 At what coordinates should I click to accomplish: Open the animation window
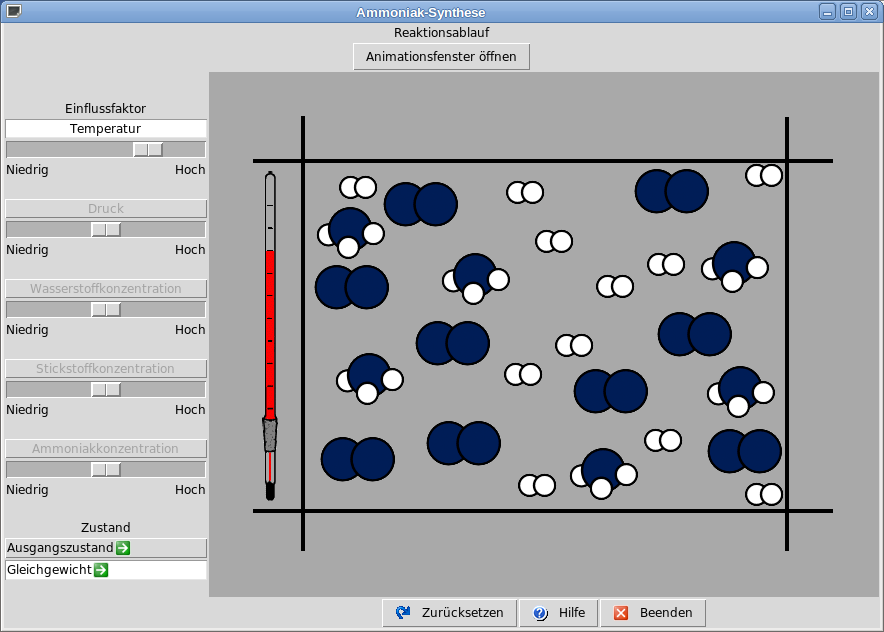441,57
